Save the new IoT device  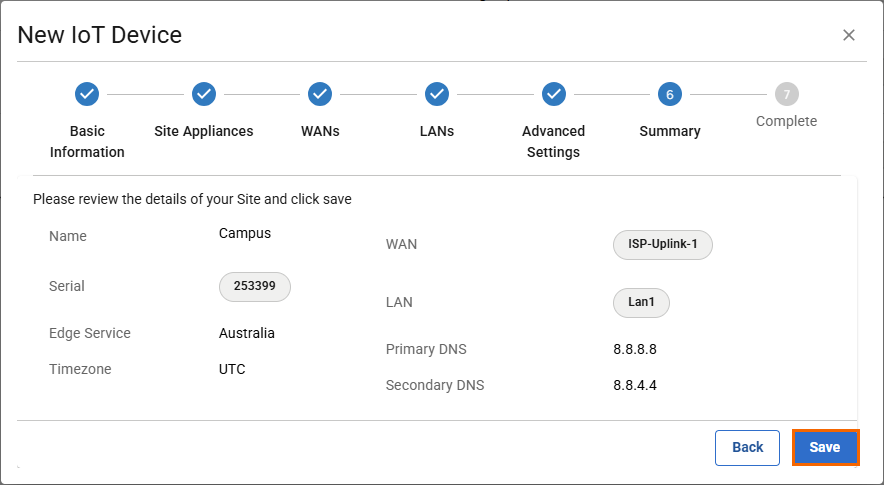pyautogui.click(x=825, y=447)
